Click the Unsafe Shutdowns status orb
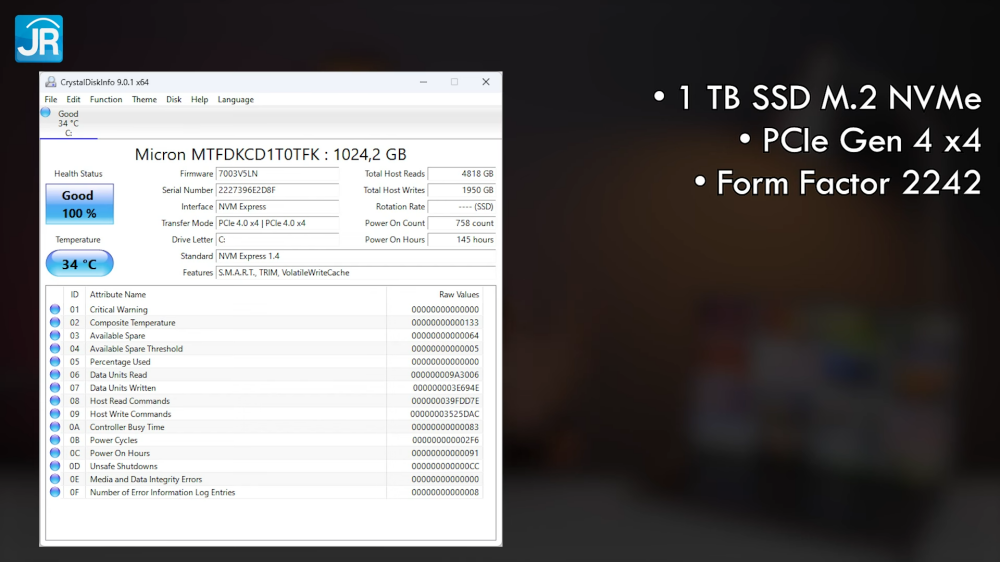 click(x=55, y=466)
